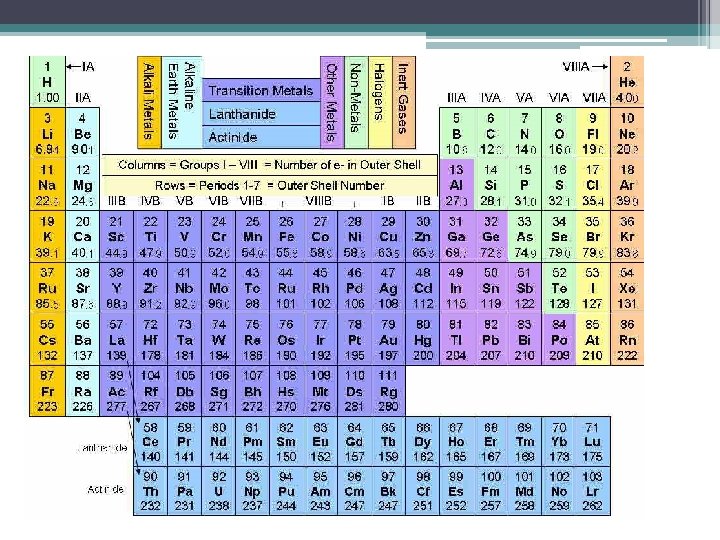
Task: Select the Francium (Fr) cell
Action: [47, 391]
